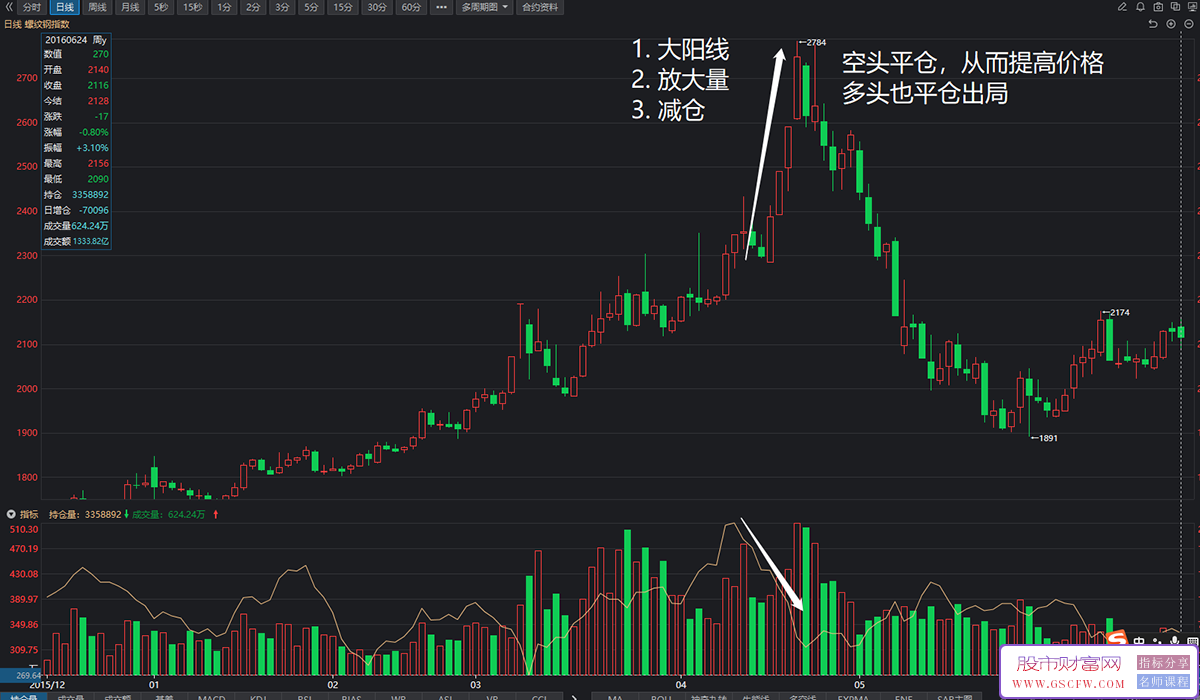Select the 15分 period
Image resolution: width=1200 pixels, height=700 pixels.
pyautogui.click(x=343, y=7)
